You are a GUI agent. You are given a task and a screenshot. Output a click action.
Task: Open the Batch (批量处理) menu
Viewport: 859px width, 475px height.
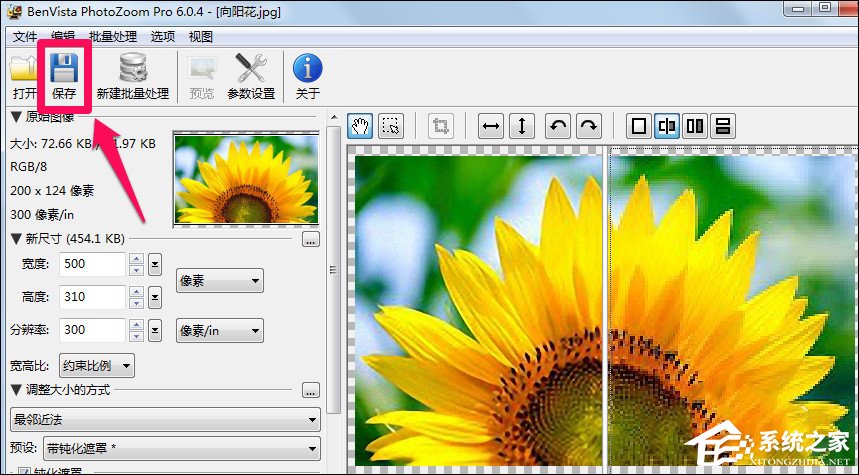click(114, 37)
